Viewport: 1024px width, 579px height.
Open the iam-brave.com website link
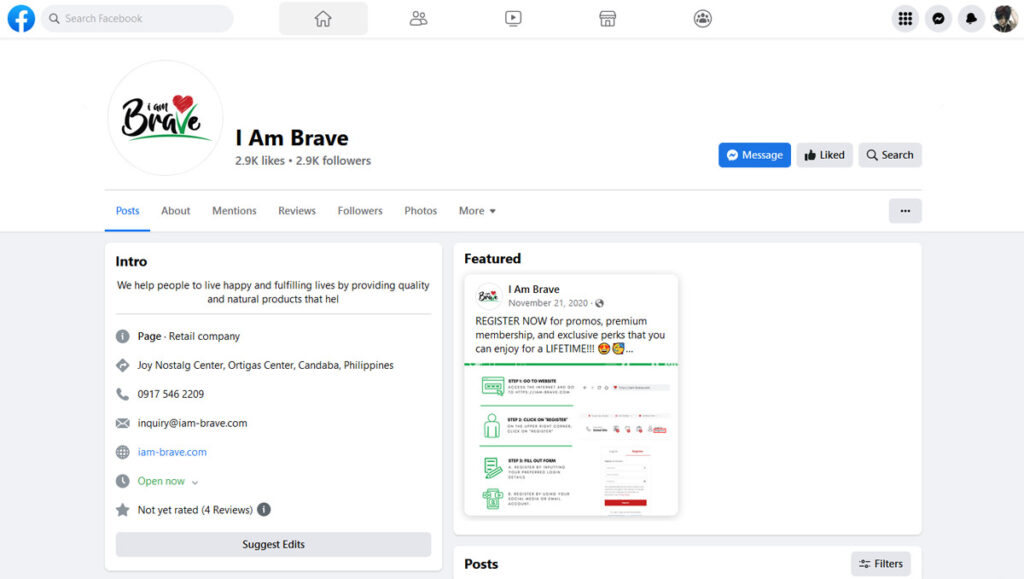pyautogui.click(x=172, y=452)
